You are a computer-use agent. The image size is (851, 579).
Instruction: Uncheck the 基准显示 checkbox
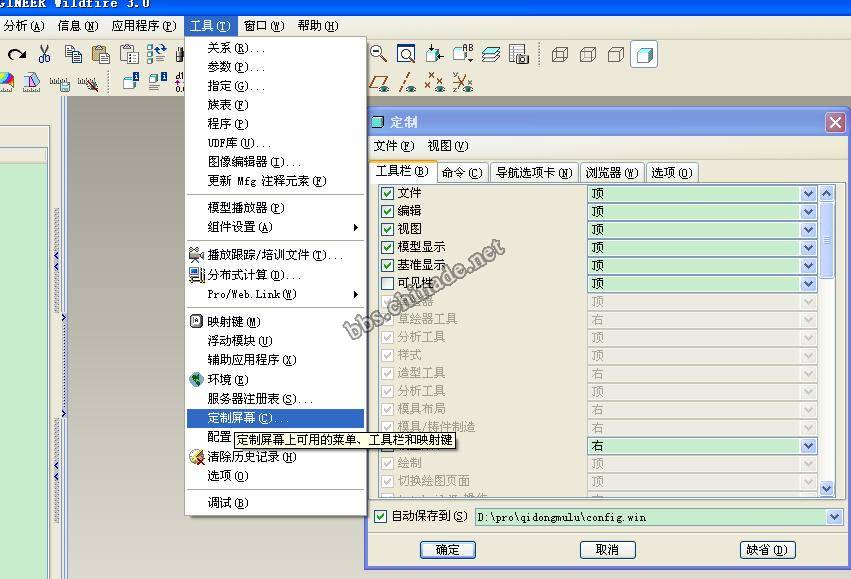pos(387,265)
